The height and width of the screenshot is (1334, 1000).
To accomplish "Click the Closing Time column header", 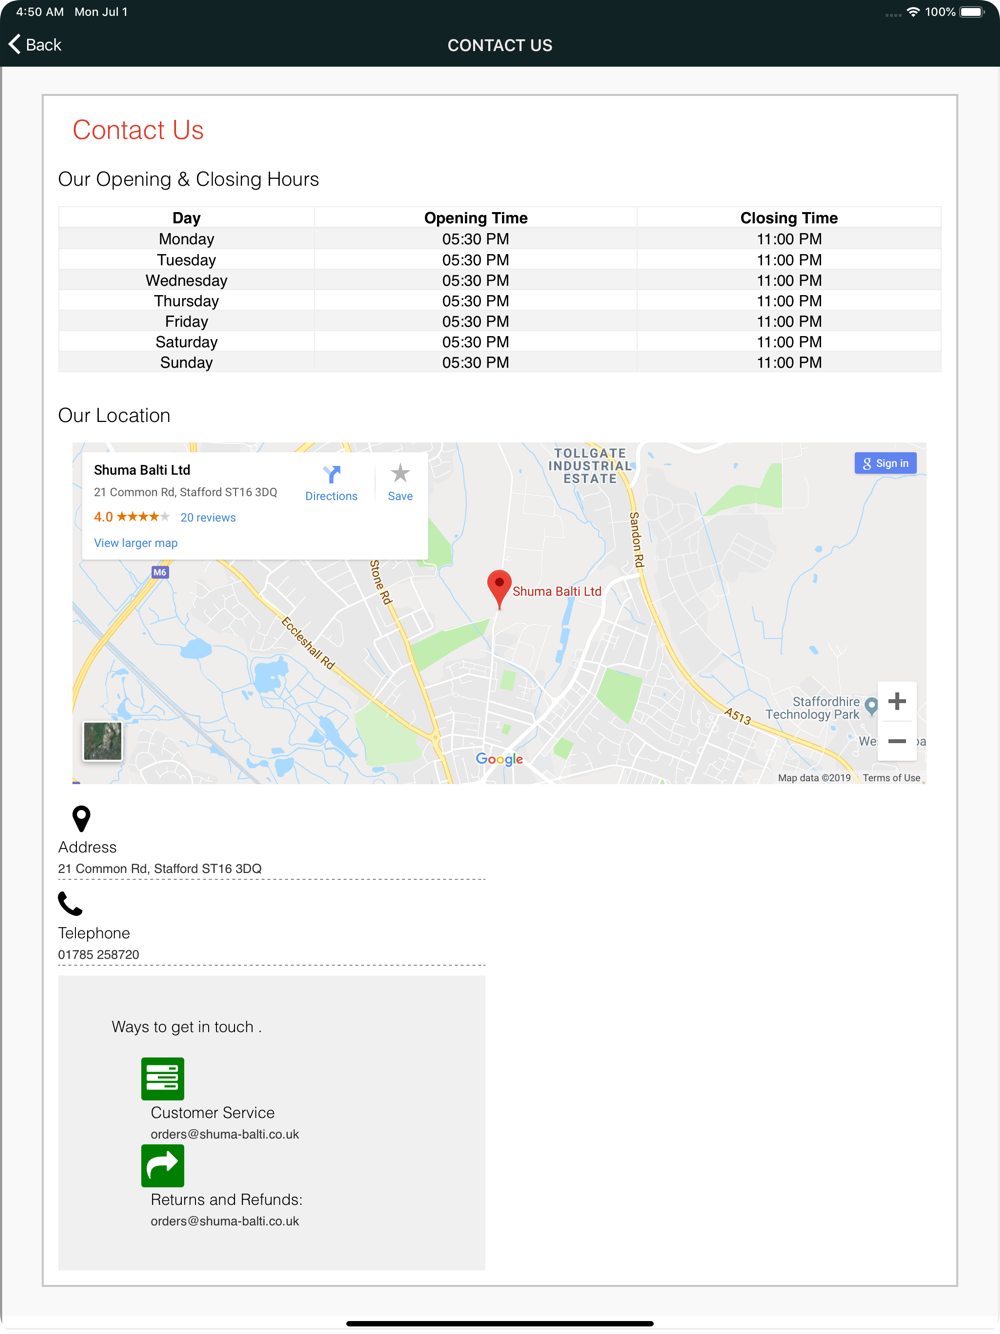I will click(789, 218).
